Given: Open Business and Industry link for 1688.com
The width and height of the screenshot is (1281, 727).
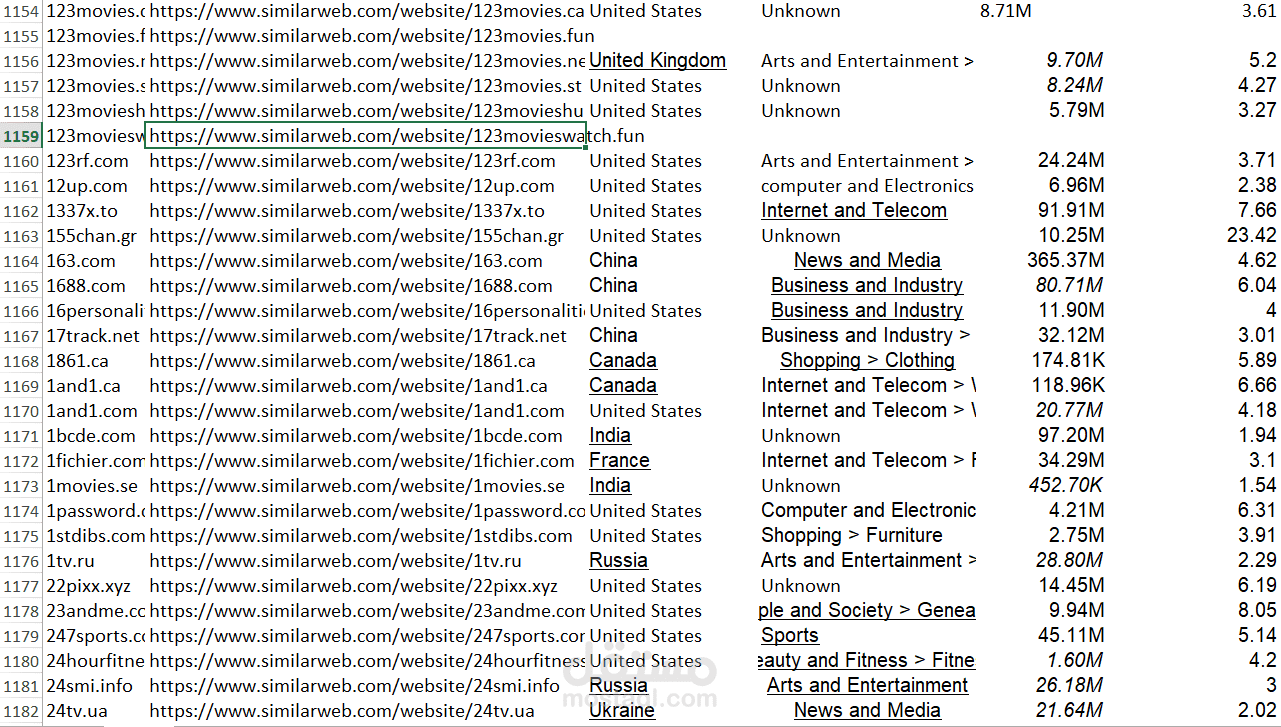Looking at the screenshot, I should pos(867,286).
